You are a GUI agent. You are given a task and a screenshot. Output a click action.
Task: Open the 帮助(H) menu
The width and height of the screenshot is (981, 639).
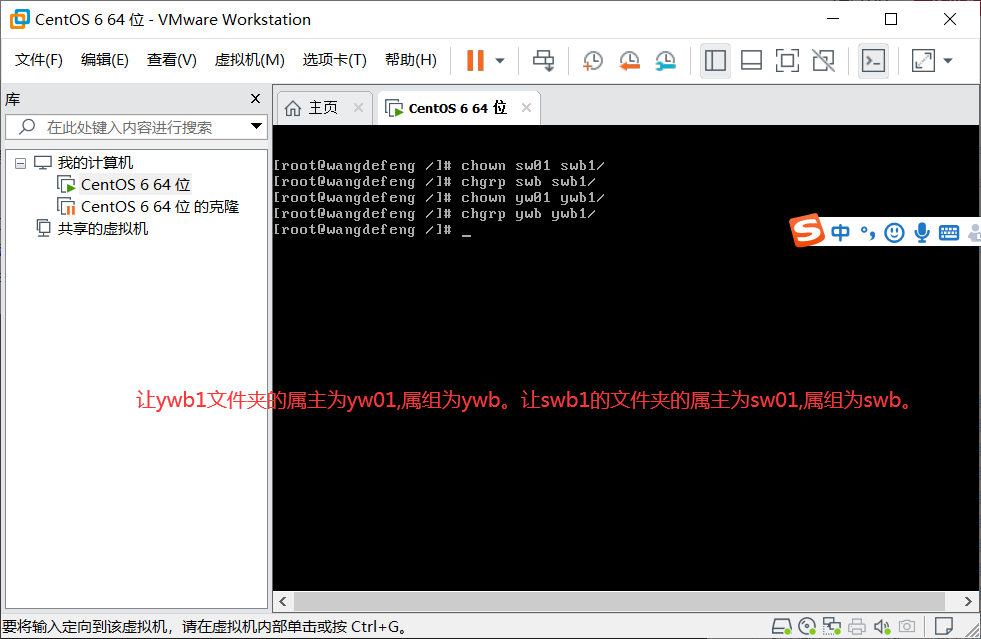click(410, 60)
